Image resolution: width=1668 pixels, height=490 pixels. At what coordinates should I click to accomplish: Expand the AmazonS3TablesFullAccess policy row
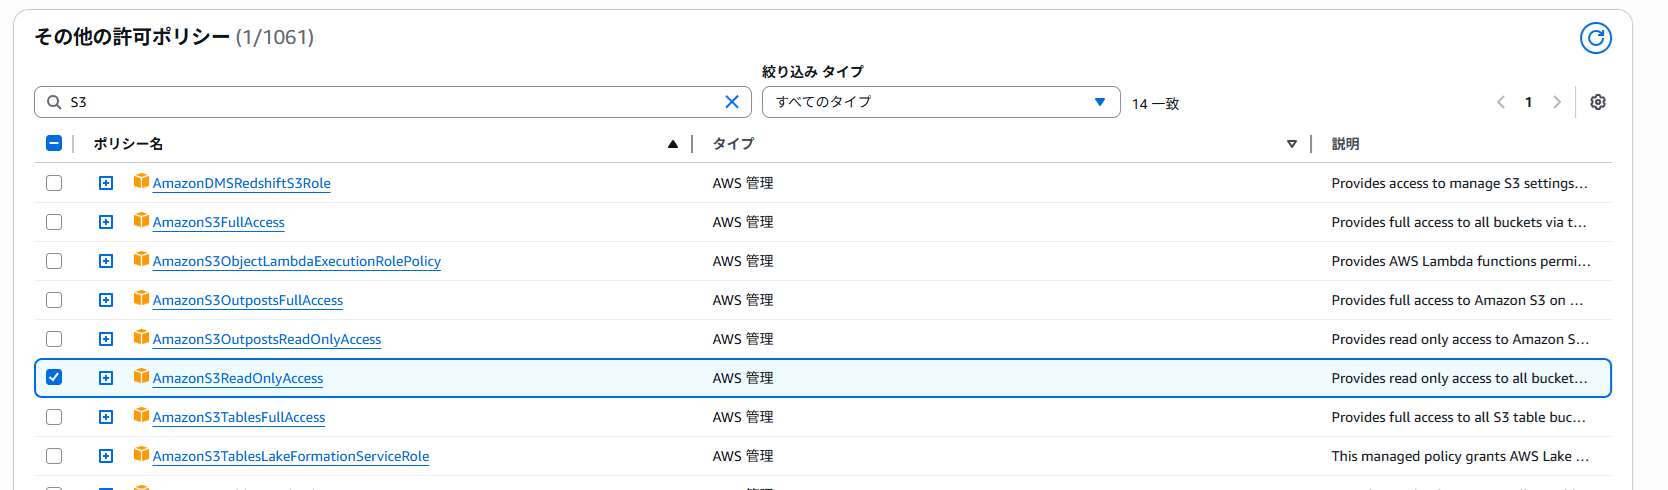pos(106,417)
